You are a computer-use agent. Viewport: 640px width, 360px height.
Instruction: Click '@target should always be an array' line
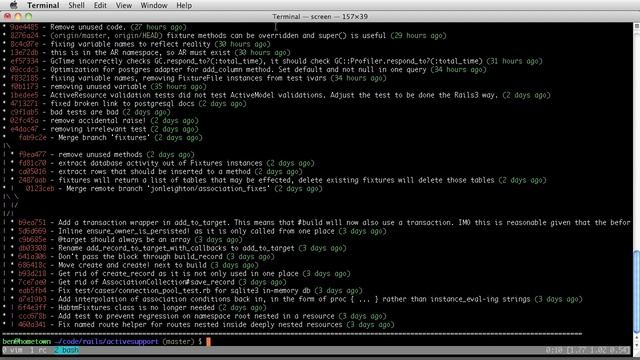point(124,240)
